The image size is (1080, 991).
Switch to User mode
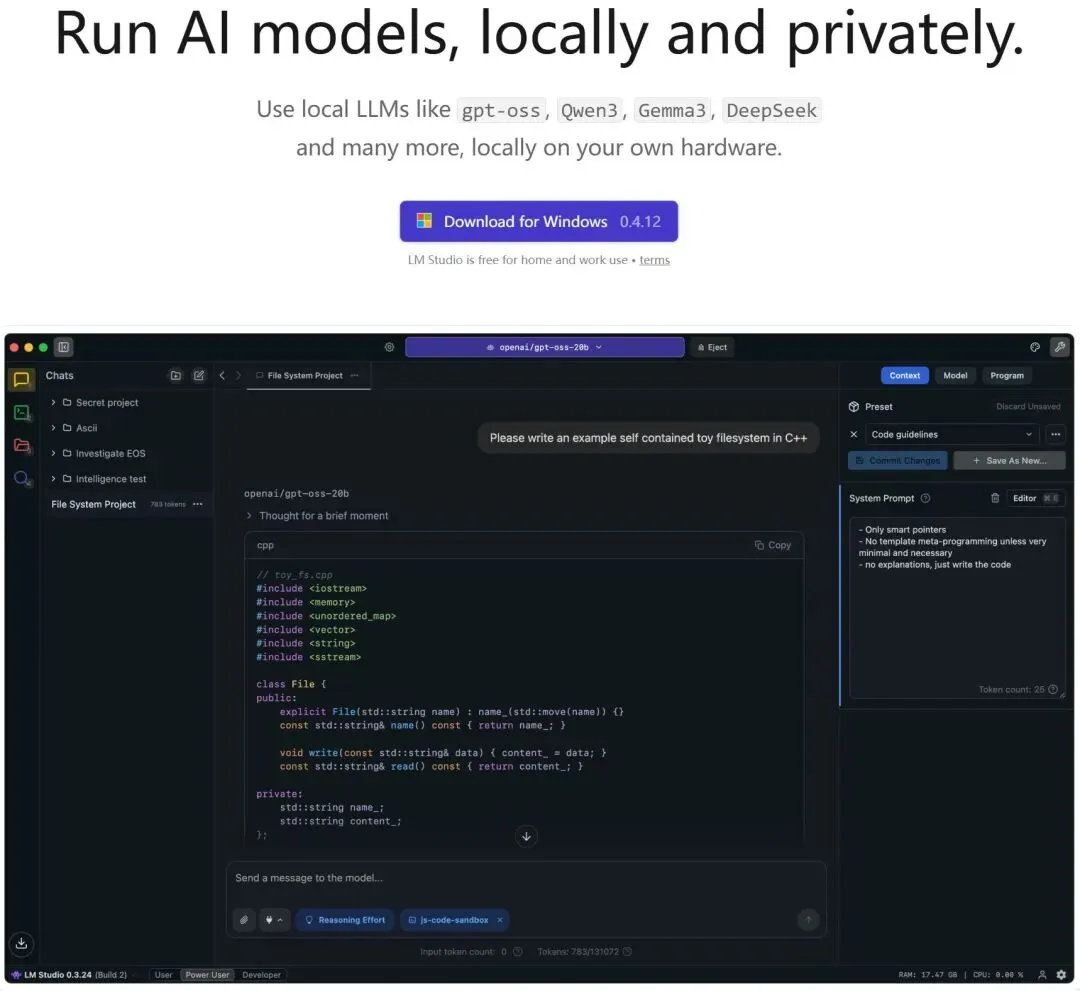[x=163, y=974]
